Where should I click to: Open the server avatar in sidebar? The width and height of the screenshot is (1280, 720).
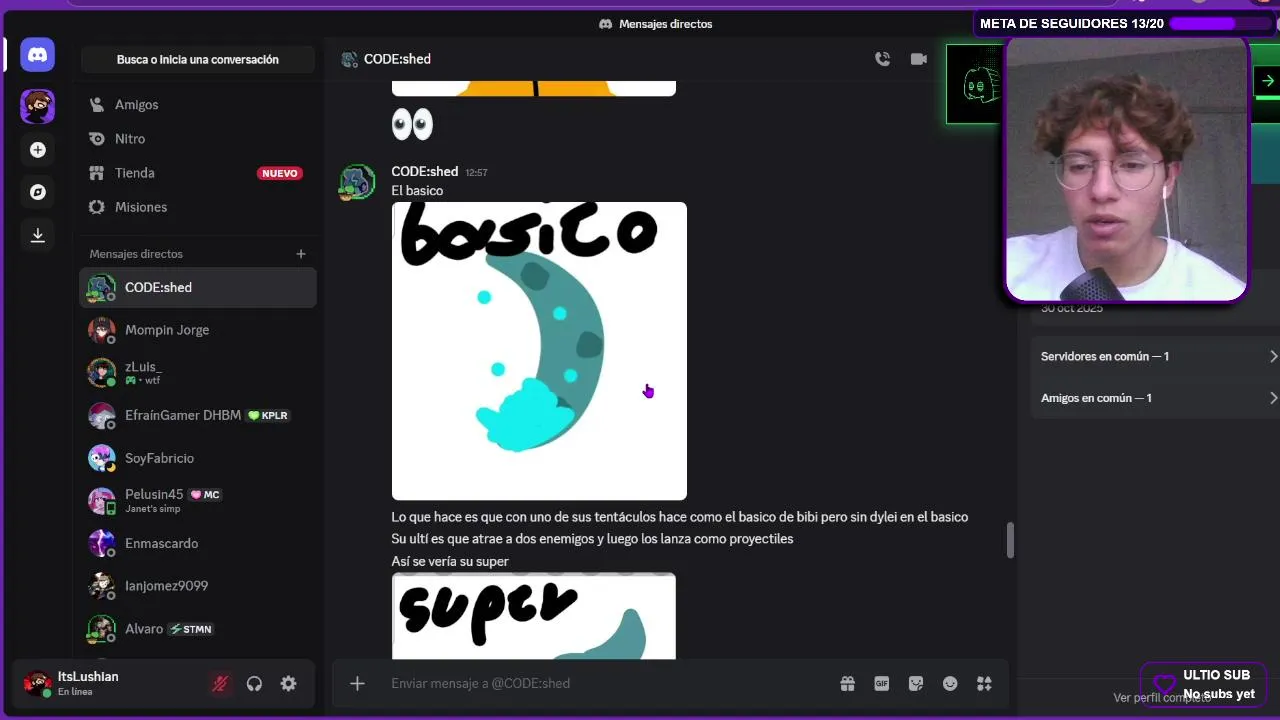point(38,106)
